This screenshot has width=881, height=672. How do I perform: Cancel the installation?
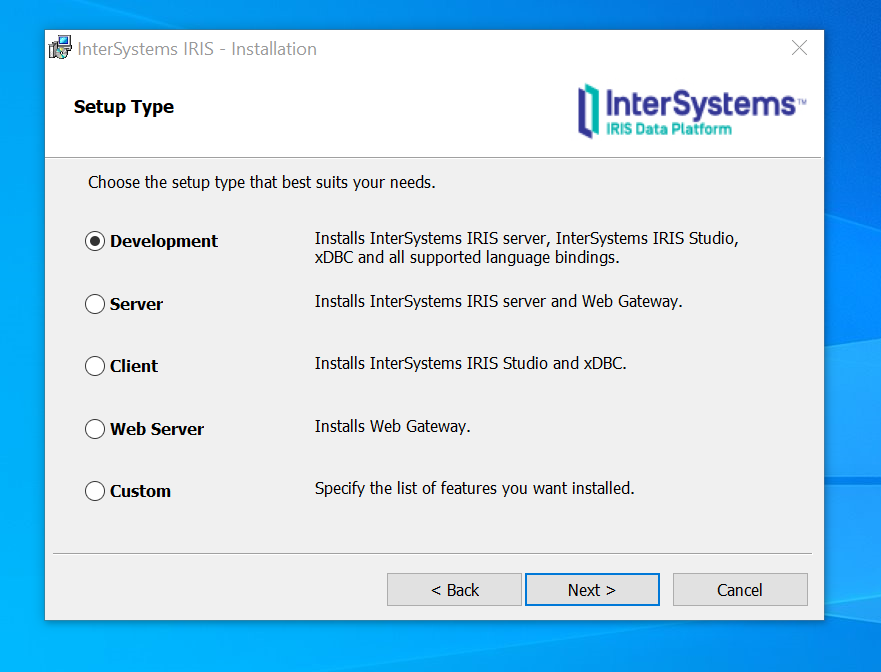tap(740, 589)
